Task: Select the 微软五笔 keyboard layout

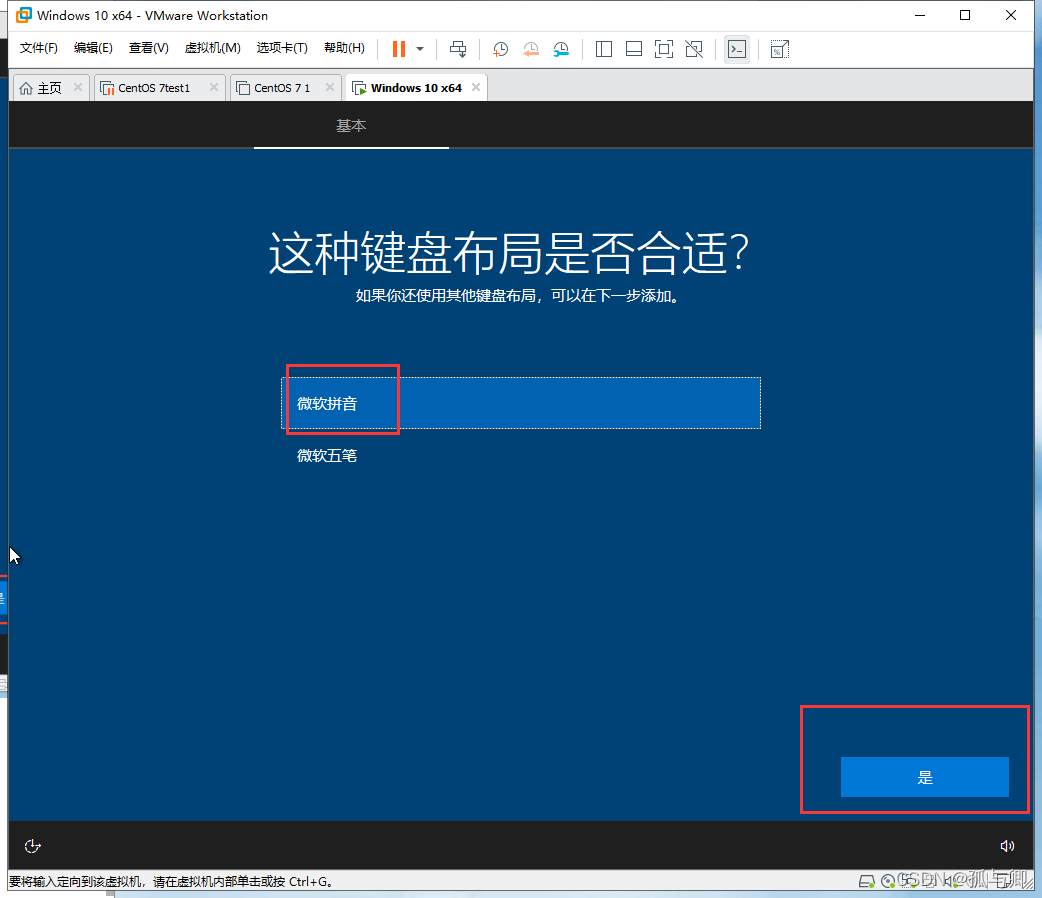Action: [x=521, y=455]
